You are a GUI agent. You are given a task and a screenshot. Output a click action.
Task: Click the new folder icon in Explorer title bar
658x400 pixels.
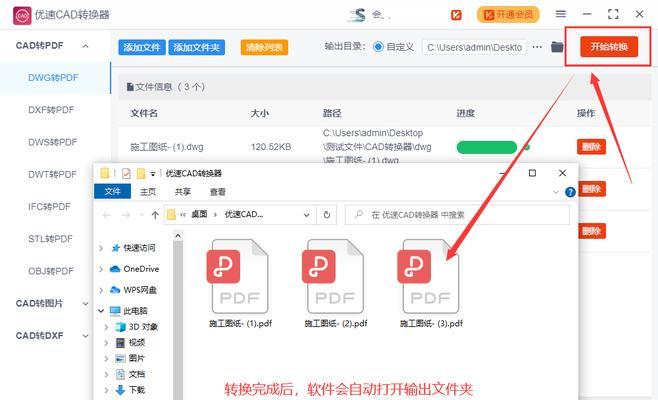(x=141, y=173)
